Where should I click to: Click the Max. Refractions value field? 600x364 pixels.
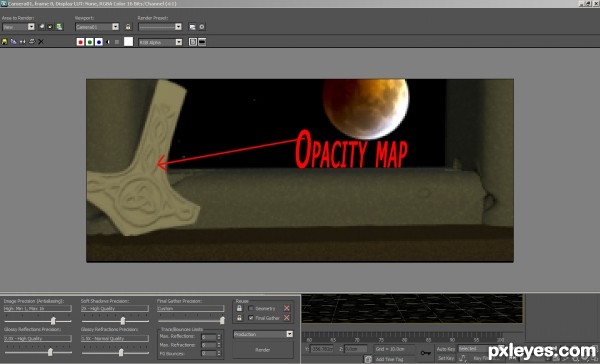(x=209, y=345)
